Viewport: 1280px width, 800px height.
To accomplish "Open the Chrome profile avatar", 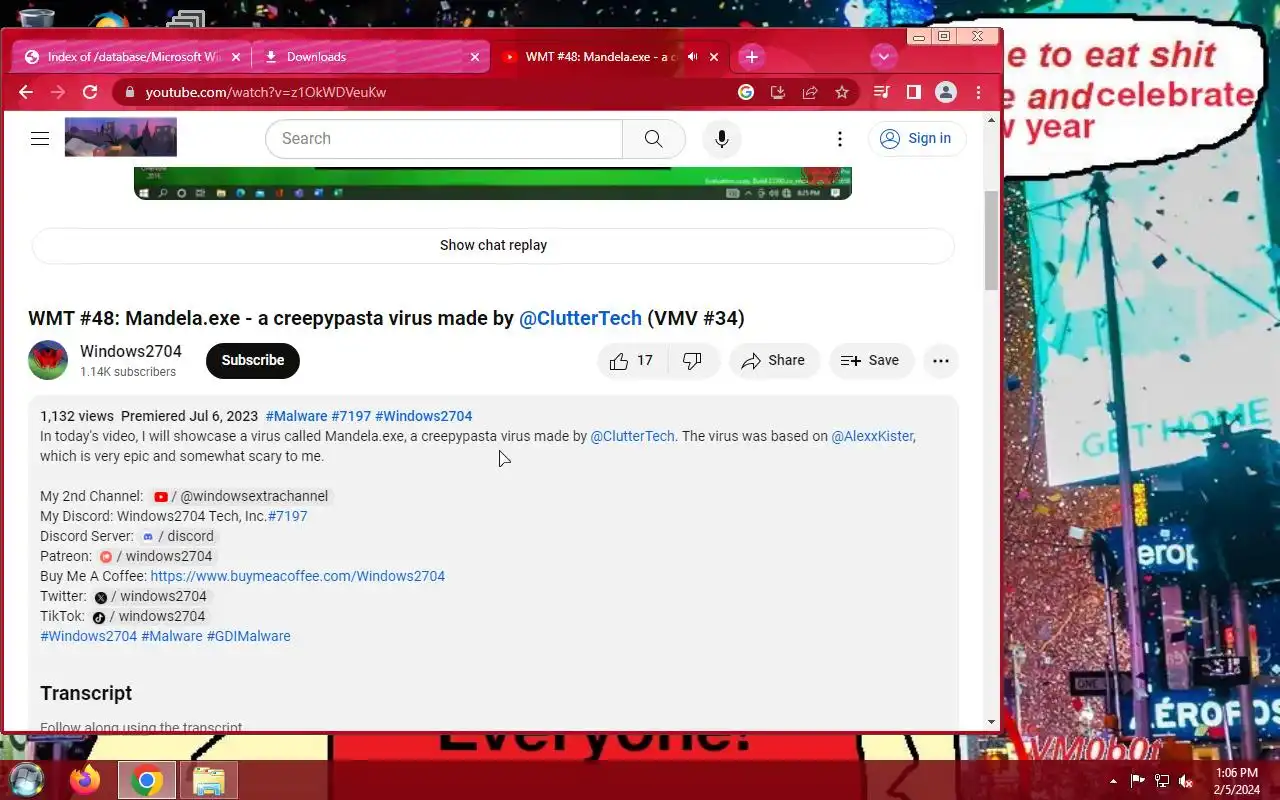I will (946, 92).
